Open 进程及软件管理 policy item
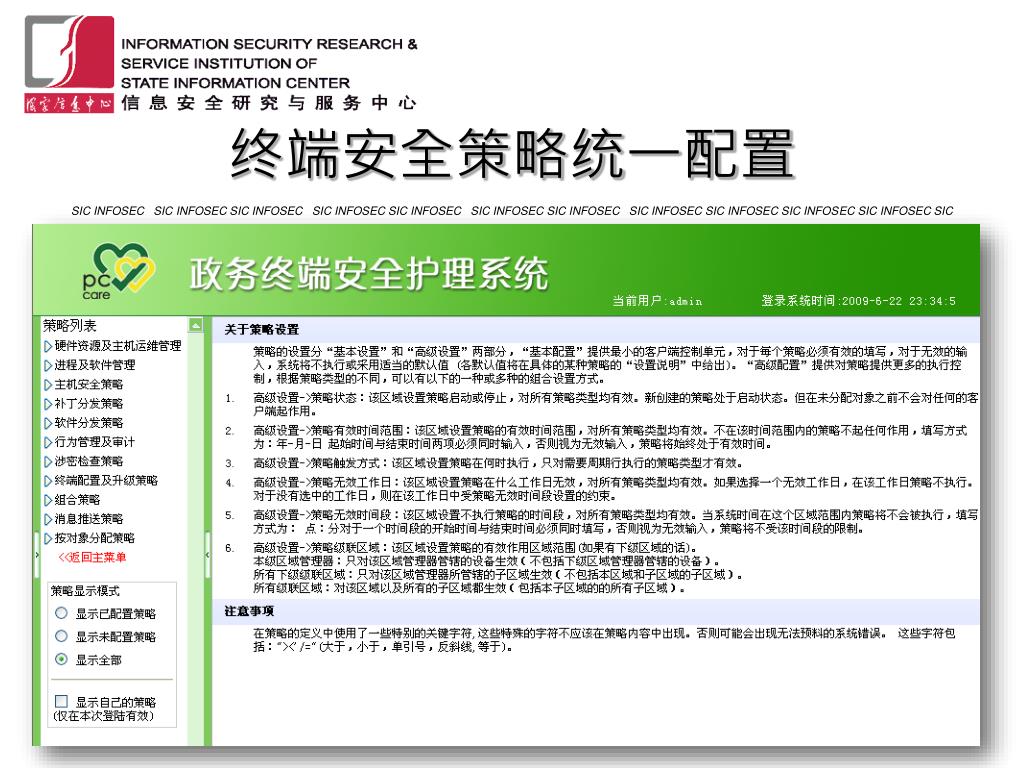 (x=95, y=365)
